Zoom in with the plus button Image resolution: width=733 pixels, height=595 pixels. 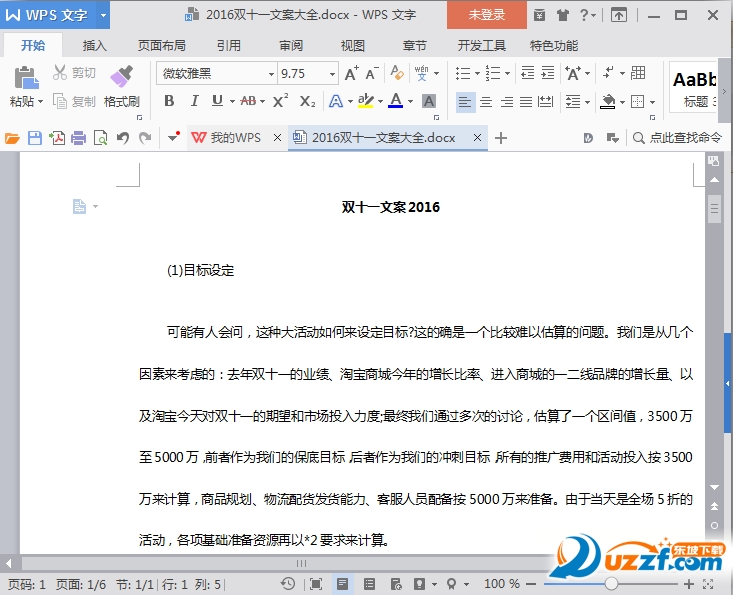tap(689, 584)
